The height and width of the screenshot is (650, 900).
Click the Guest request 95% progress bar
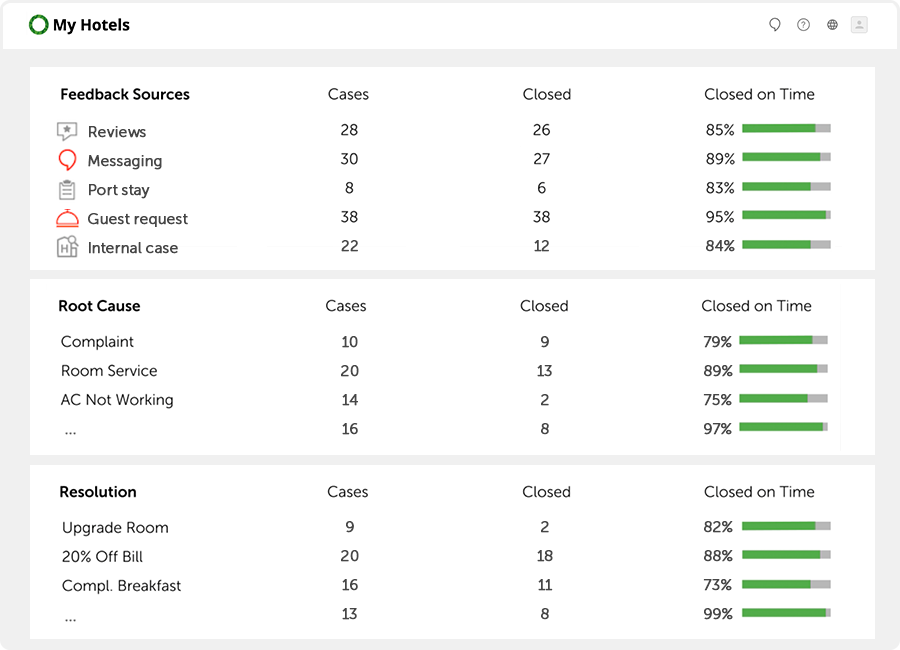[786, 215]
